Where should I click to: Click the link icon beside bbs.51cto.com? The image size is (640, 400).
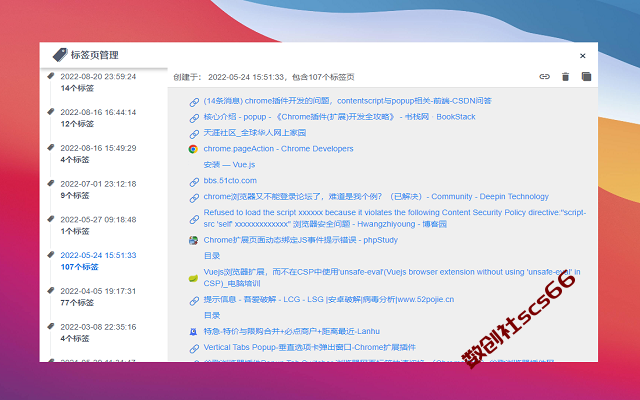pyautogui.click(x=194, y=182)
